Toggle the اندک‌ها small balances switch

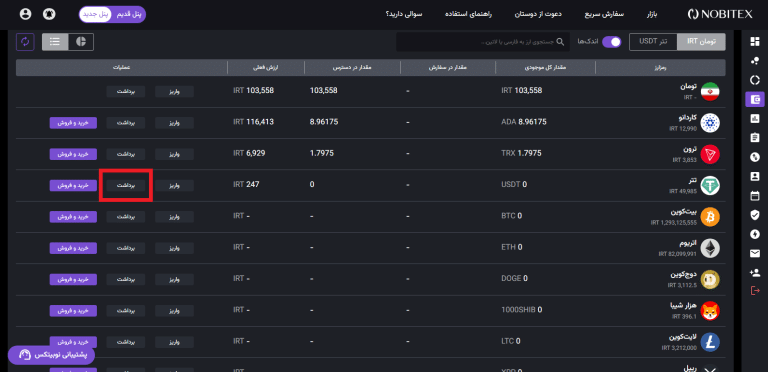tap(611, 42)
